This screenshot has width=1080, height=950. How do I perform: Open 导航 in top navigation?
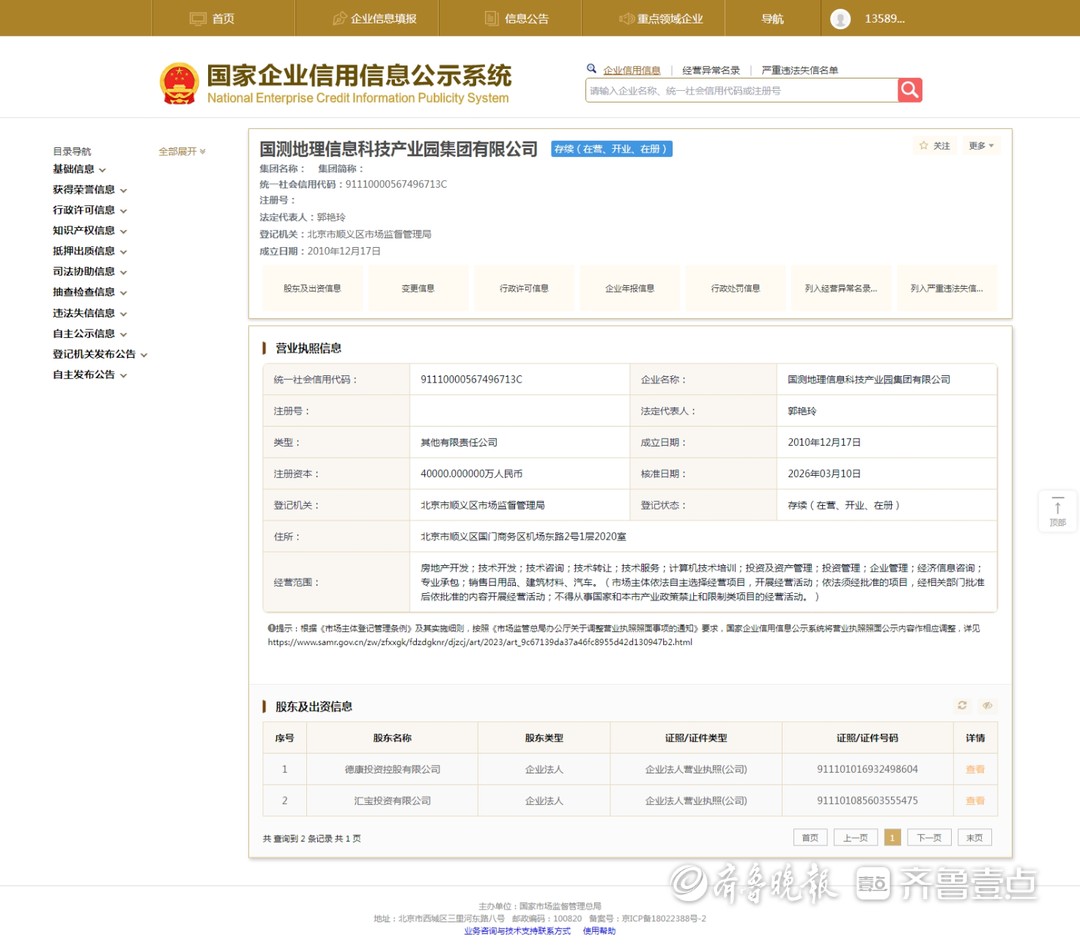tap(772, 19)
